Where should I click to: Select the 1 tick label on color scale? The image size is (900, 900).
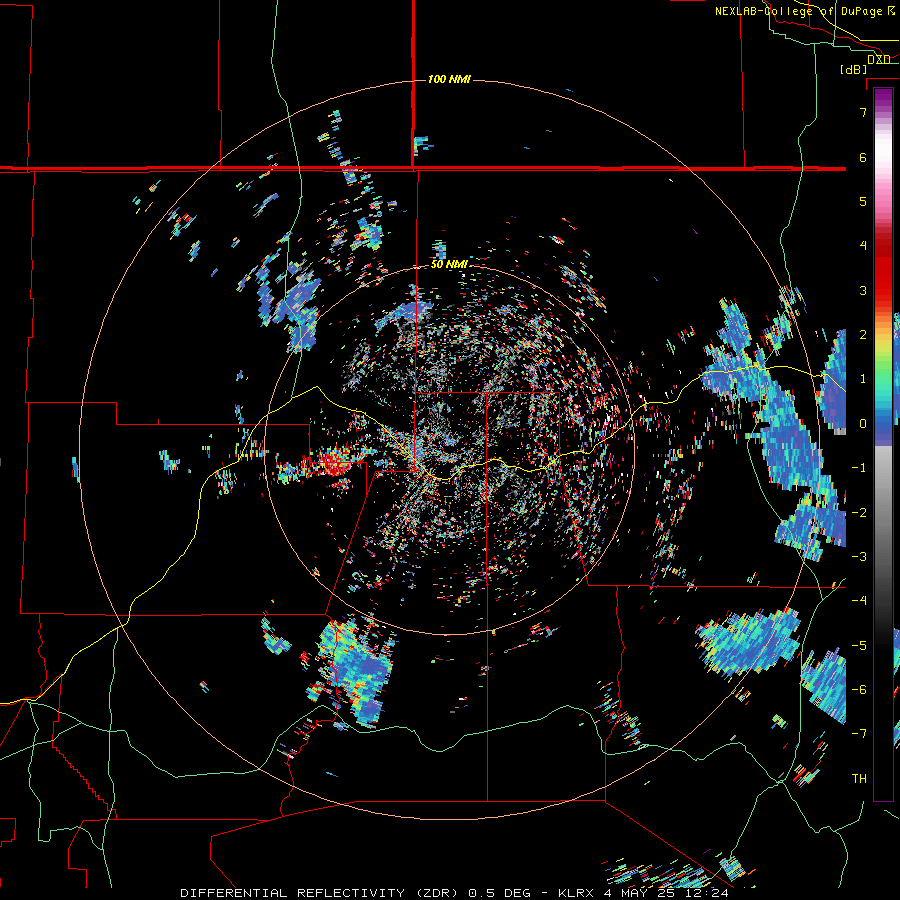(x=863, y=379)
